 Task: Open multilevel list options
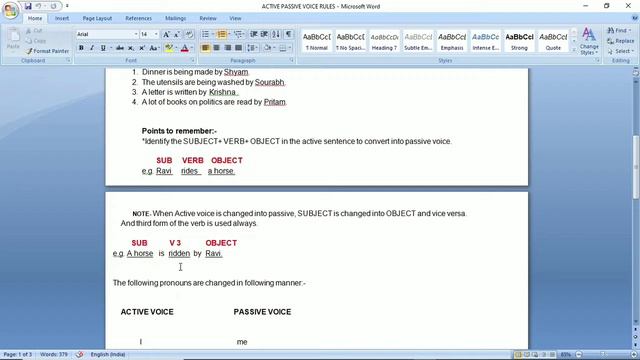click(x=238, y=34)
